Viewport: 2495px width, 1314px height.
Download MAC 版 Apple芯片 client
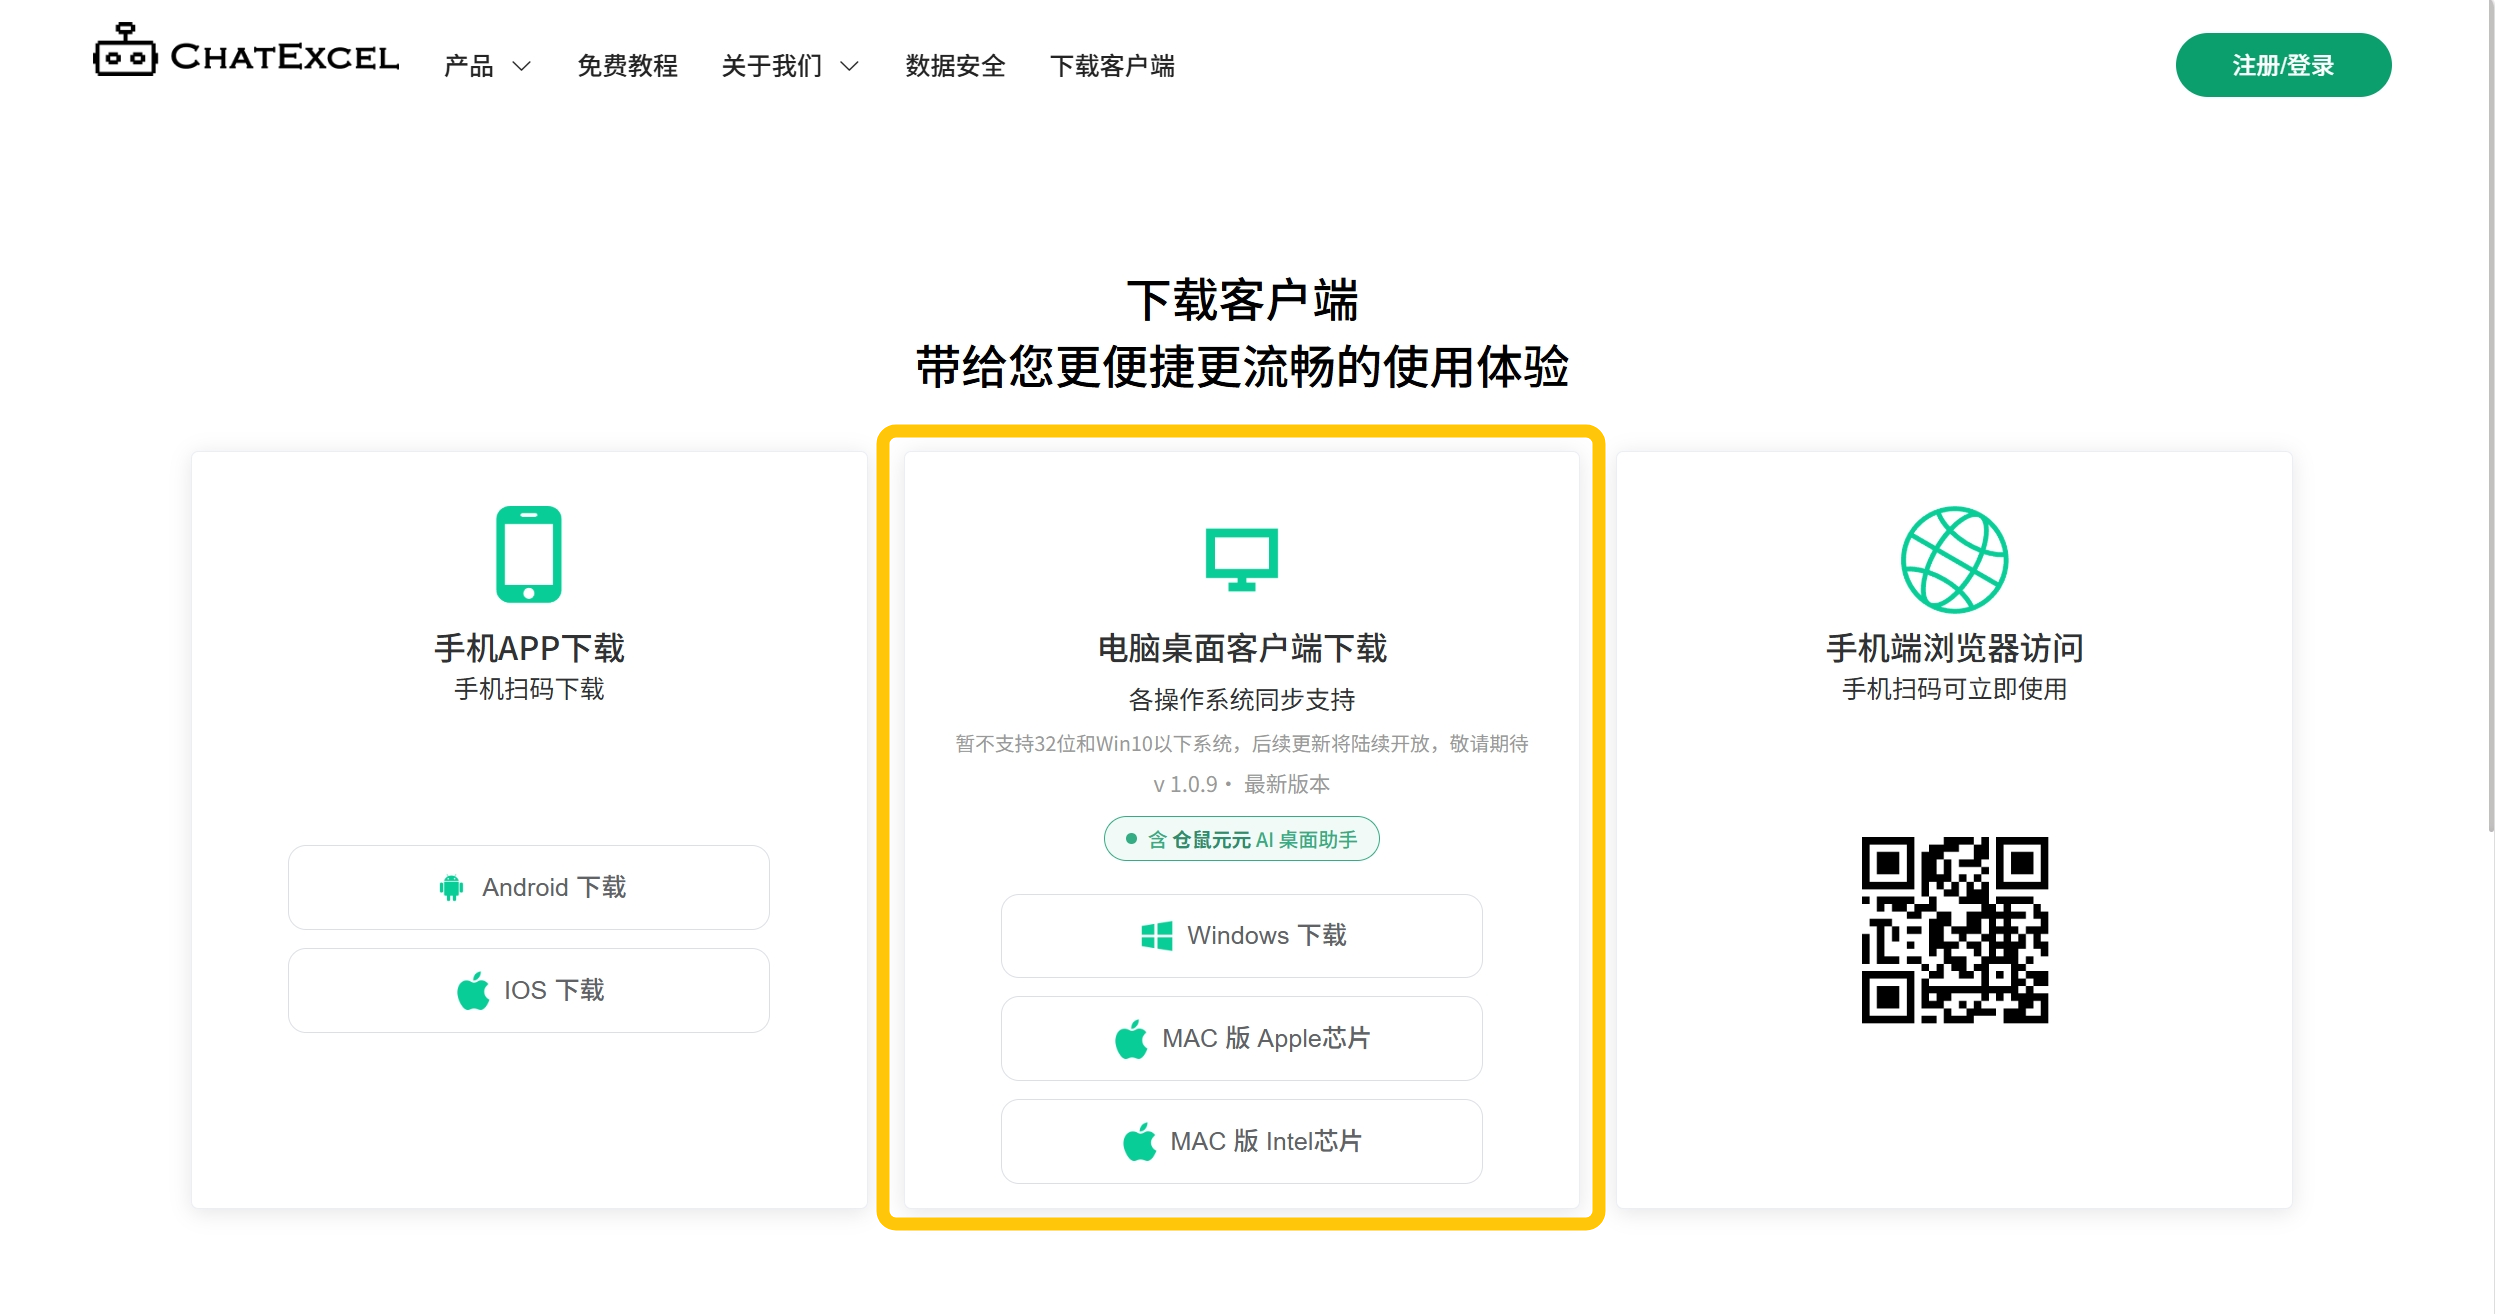pyautogui.click(x=1242, y=1038)
